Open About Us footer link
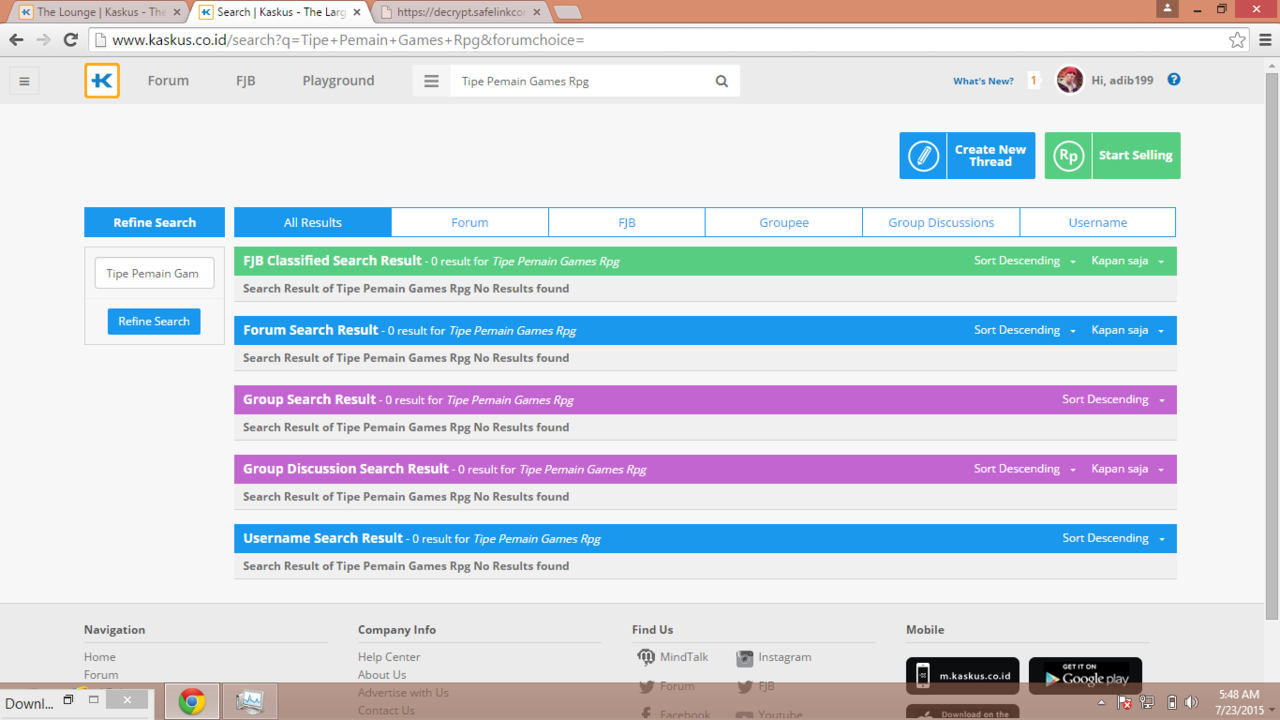This screenshot has width=1280, height=720. pos(382,675)
